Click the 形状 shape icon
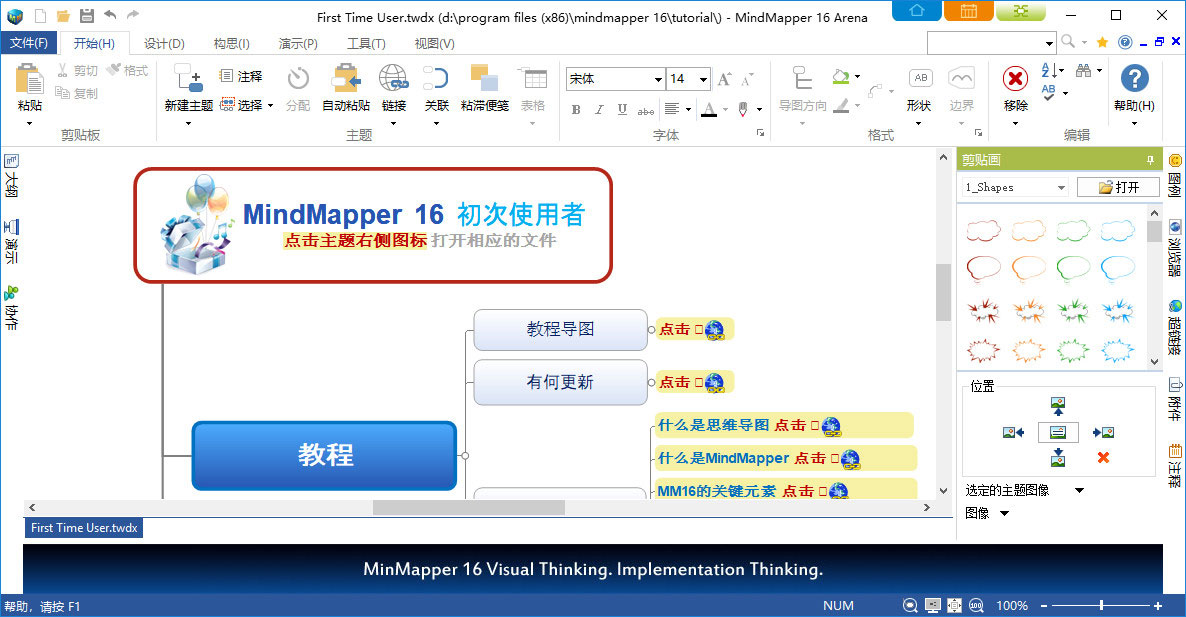 point(920,79)
